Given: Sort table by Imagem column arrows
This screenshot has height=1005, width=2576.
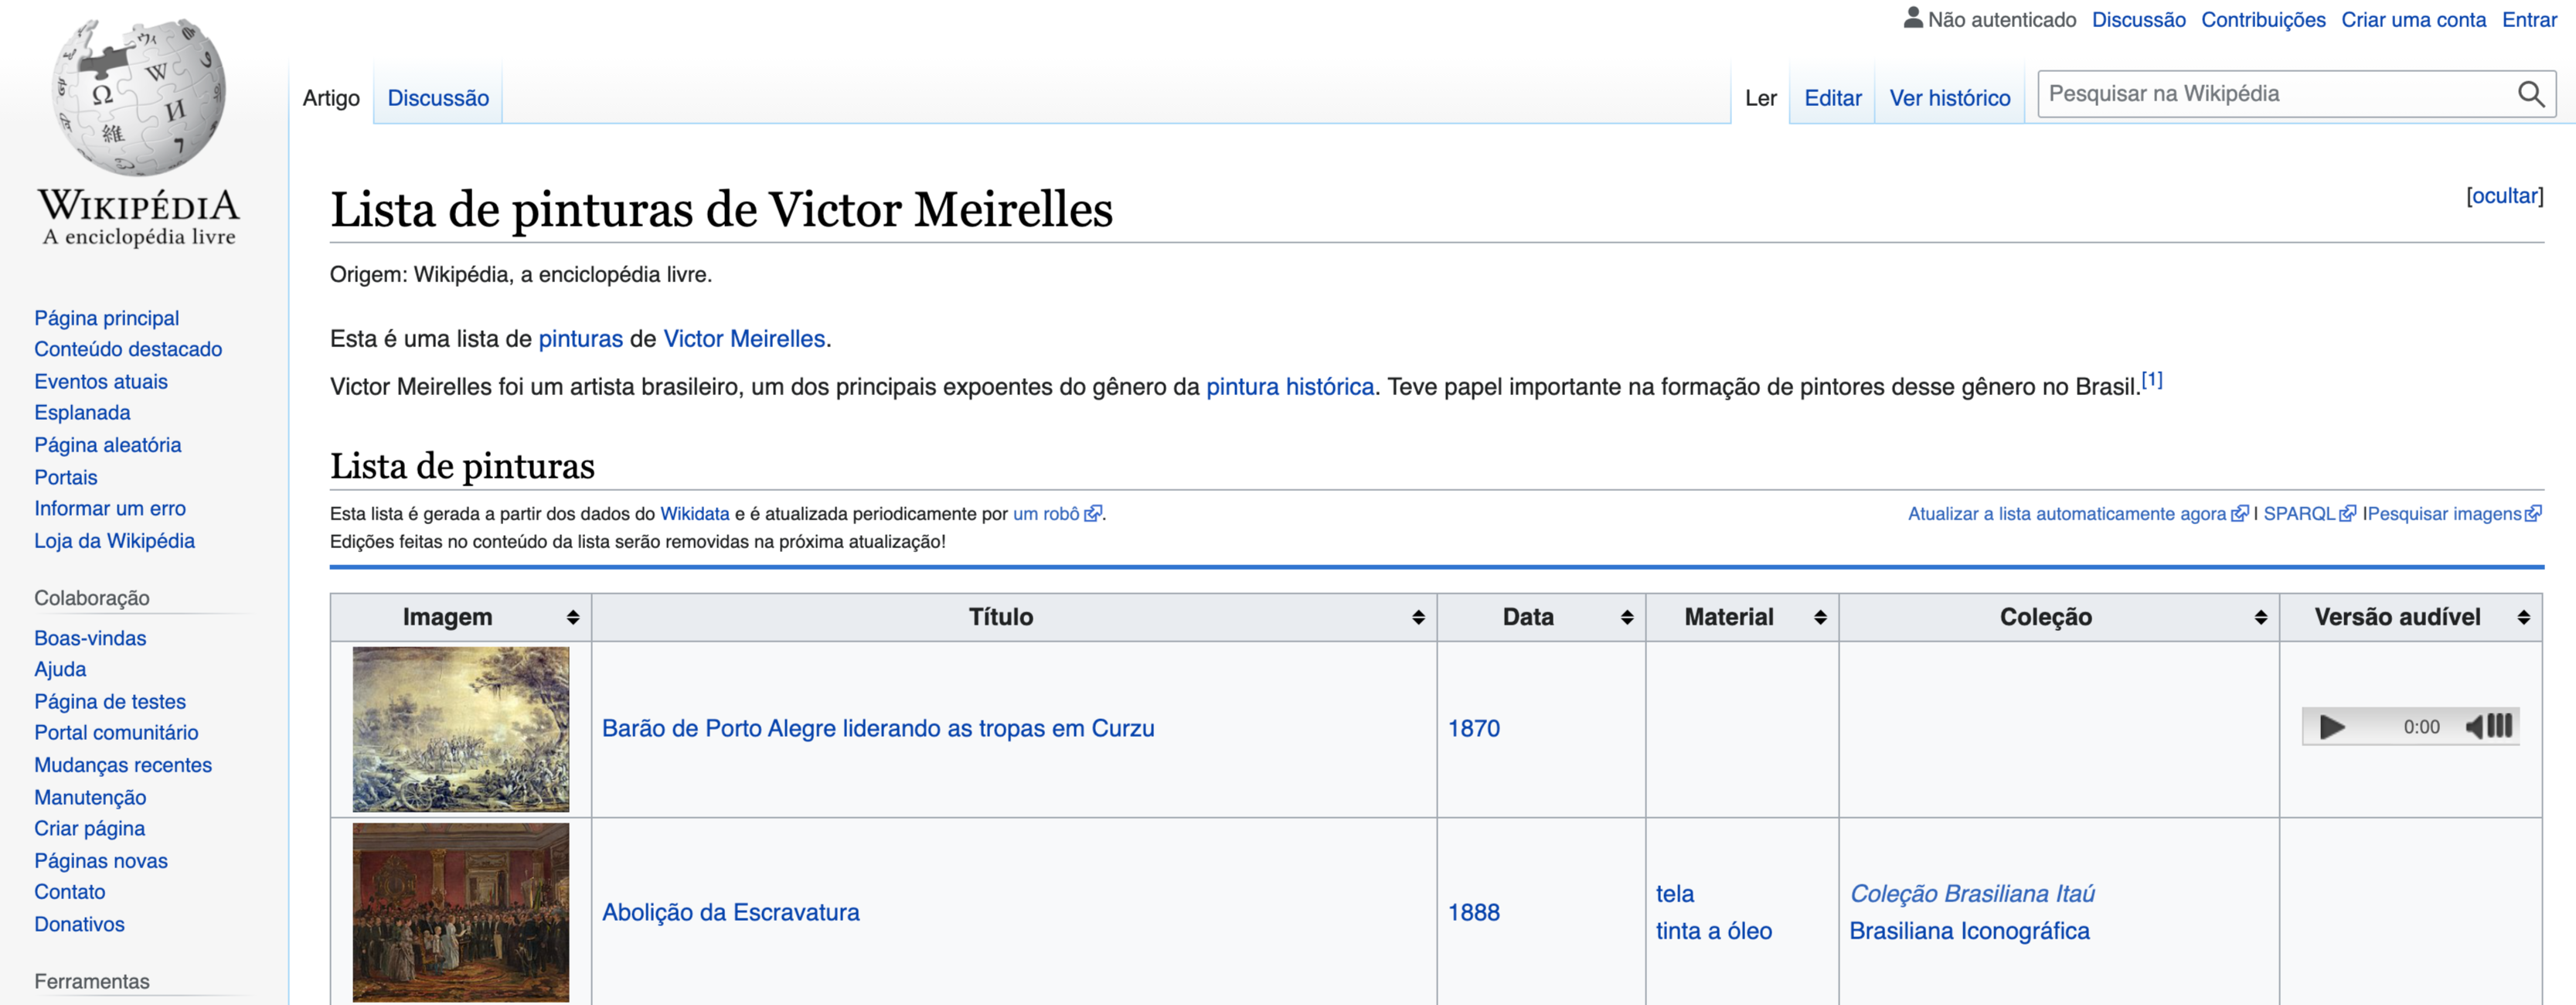Looking at the screenshot, I should pos(573,617).
